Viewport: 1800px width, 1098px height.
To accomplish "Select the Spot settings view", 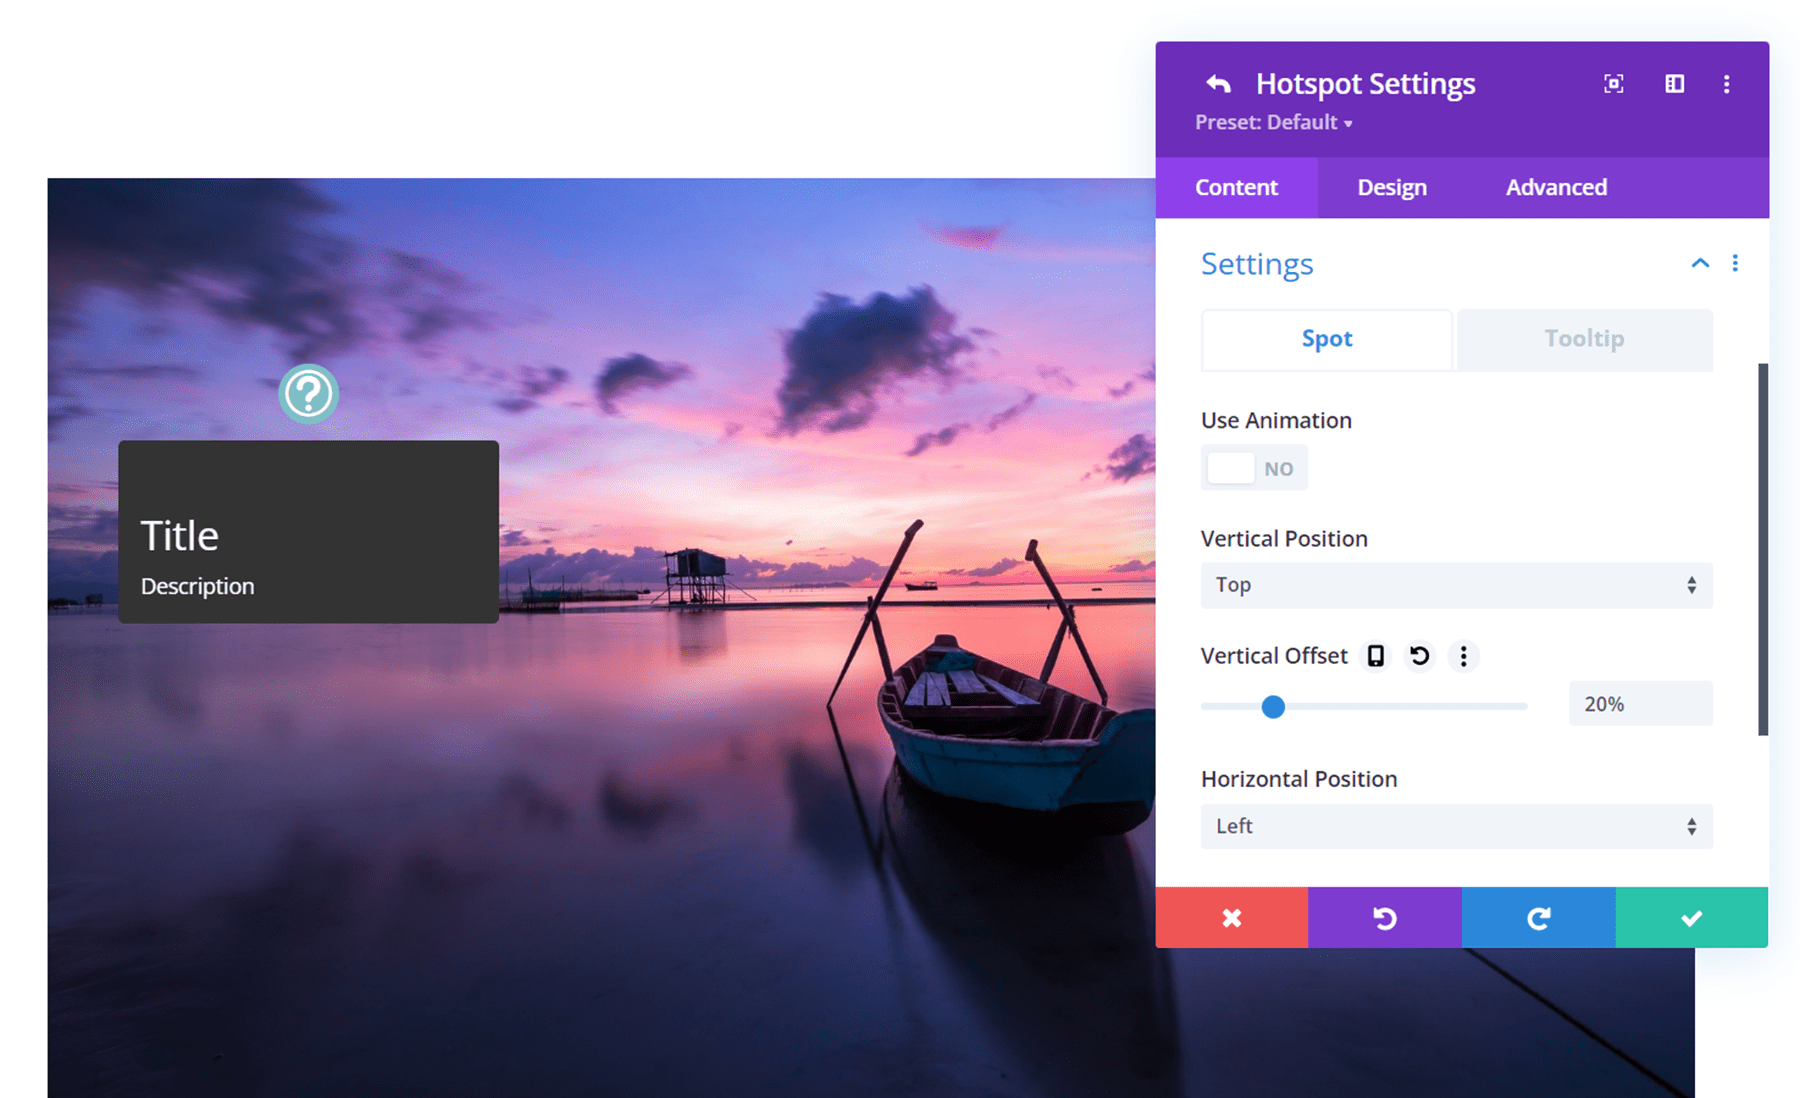I will (1326, 339).
